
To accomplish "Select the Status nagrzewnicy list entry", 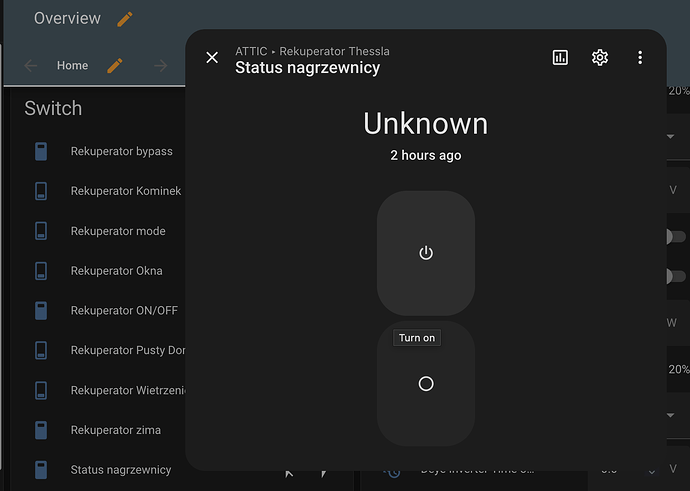I will 120,470.
